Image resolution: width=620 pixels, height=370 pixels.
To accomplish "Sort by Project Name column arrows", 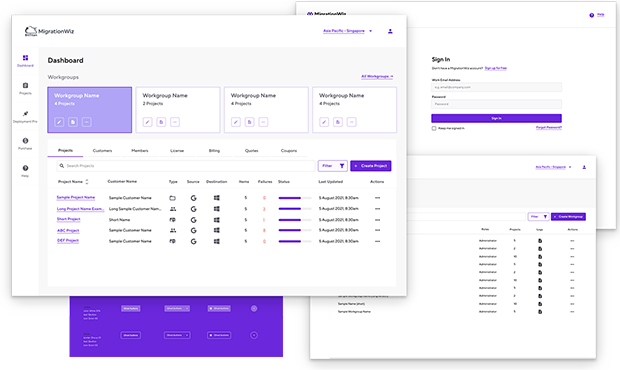I will coord(87,182).
